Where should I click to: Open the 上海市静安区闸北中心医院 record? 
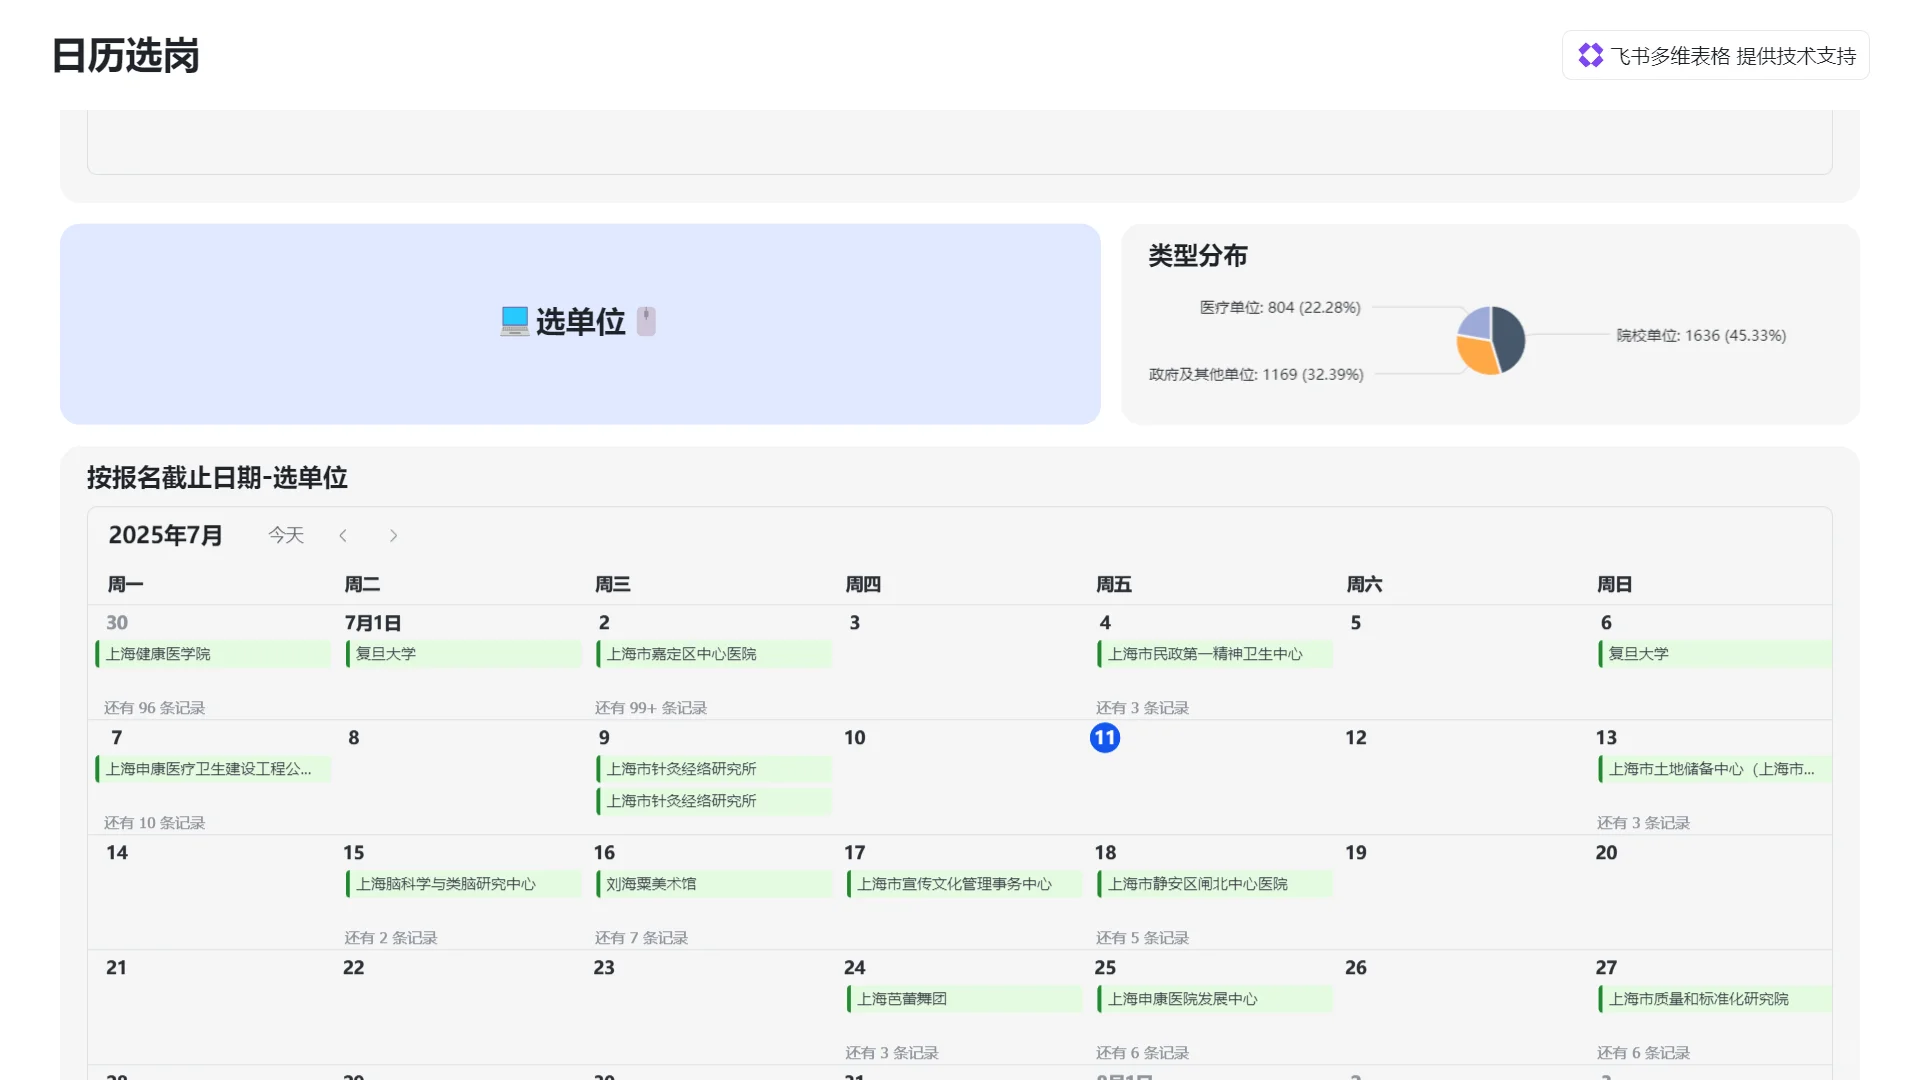tap(1215, 884)
